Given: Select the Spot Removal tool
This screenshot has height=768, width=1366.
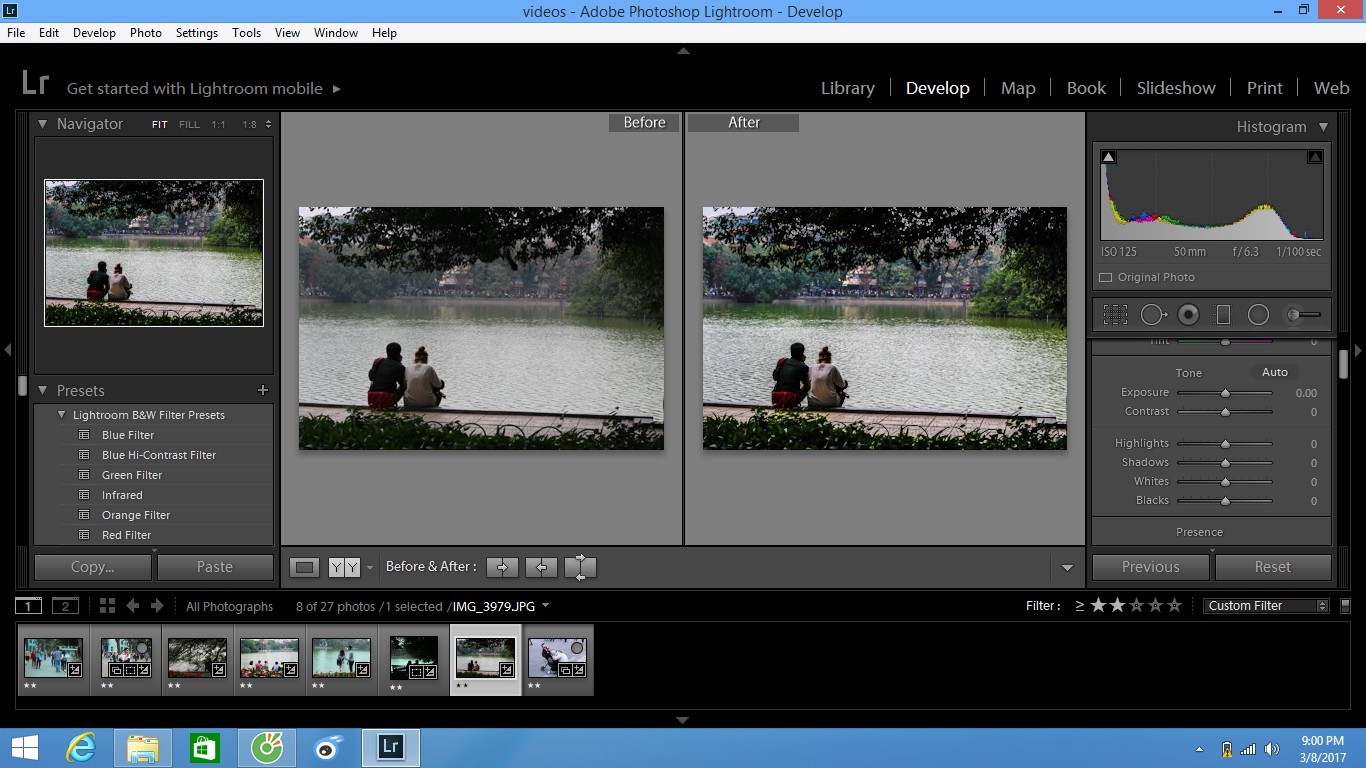Looking at the screenshot, I should point(1153,315).
